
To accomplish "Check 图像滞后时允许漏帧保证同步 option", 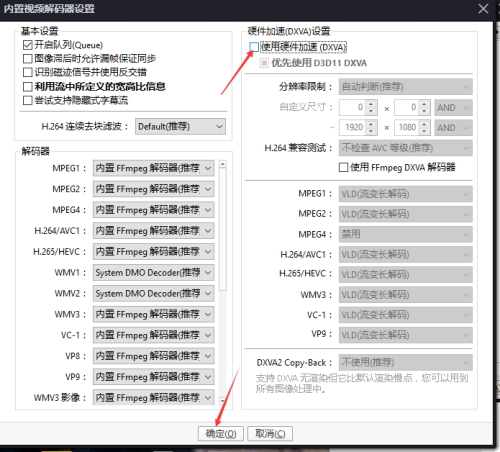I will tap(28, 59).
